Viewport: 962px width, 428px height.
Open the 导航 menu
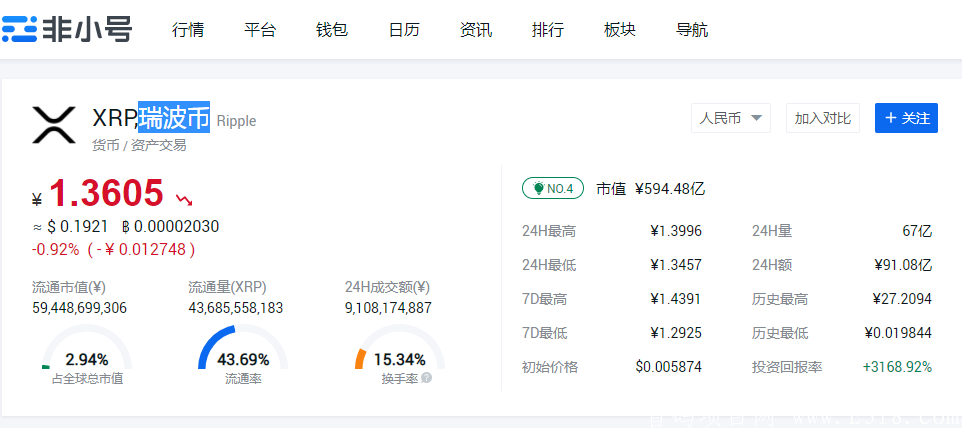[x=691, y=29]
